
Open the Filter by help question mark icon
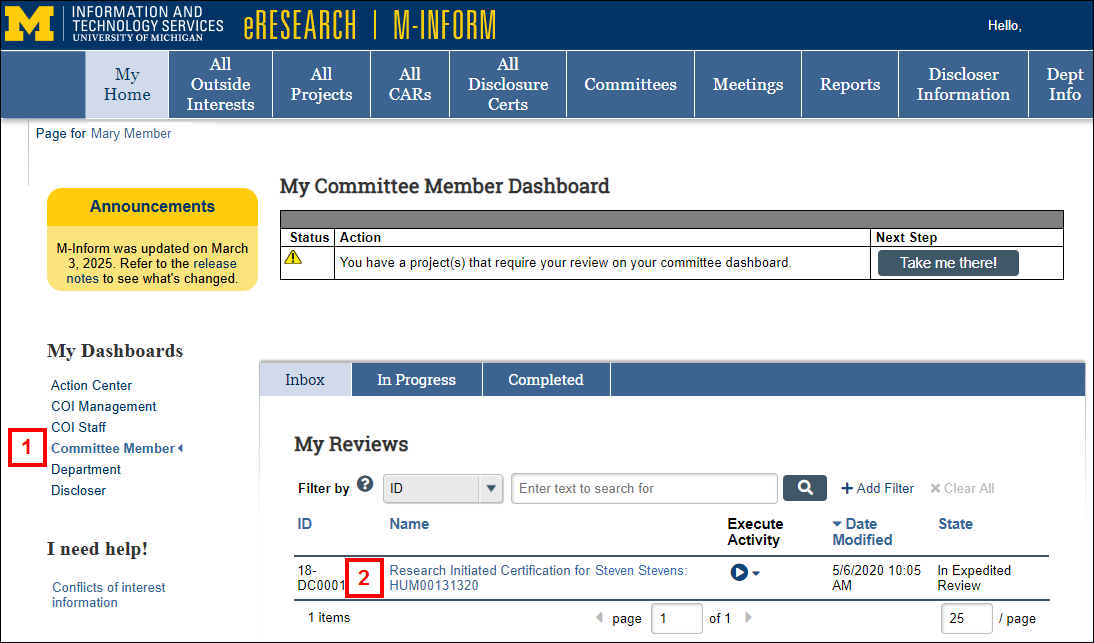point(364,485)
